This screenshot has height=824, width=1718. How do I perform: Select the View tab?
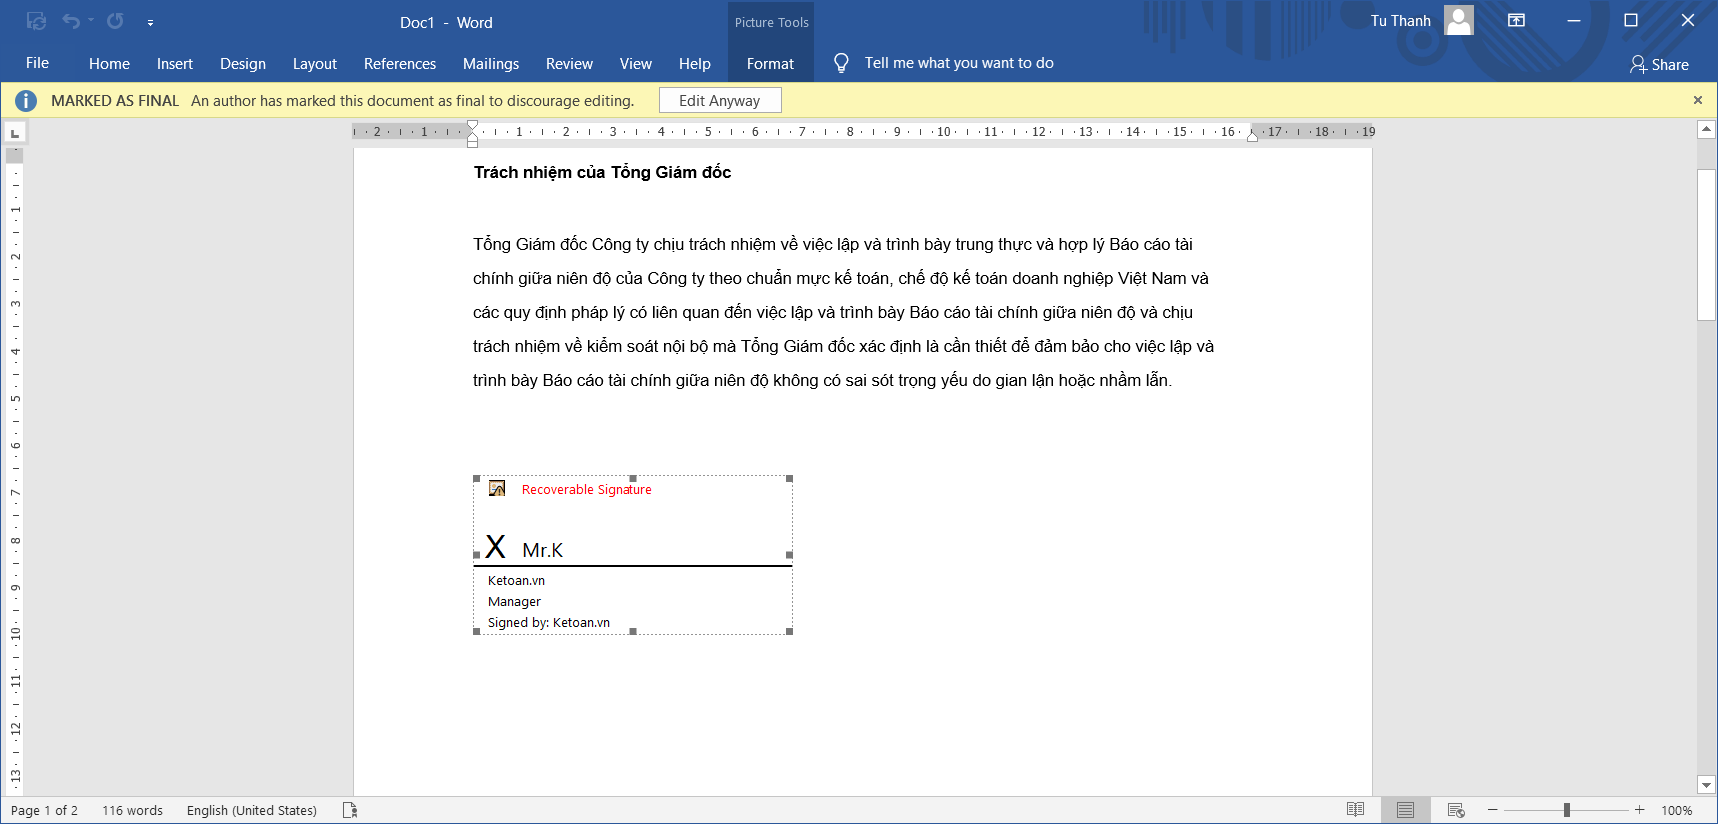pos(636,63)
